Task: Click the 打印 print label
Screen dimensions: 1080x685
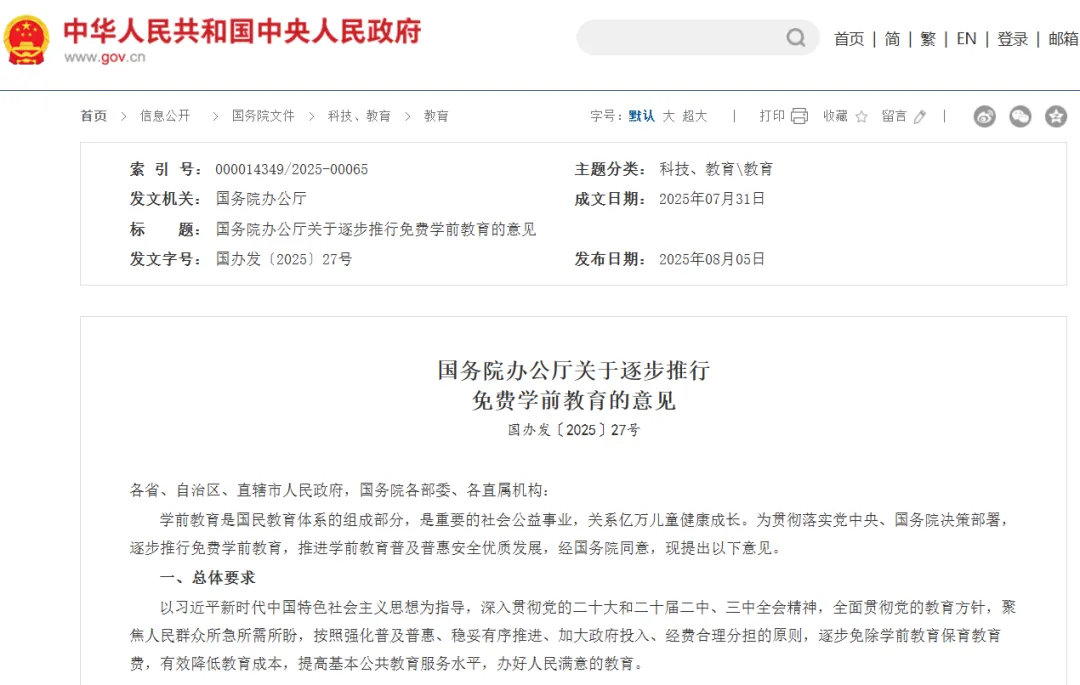Action: [x=772, y=116]
